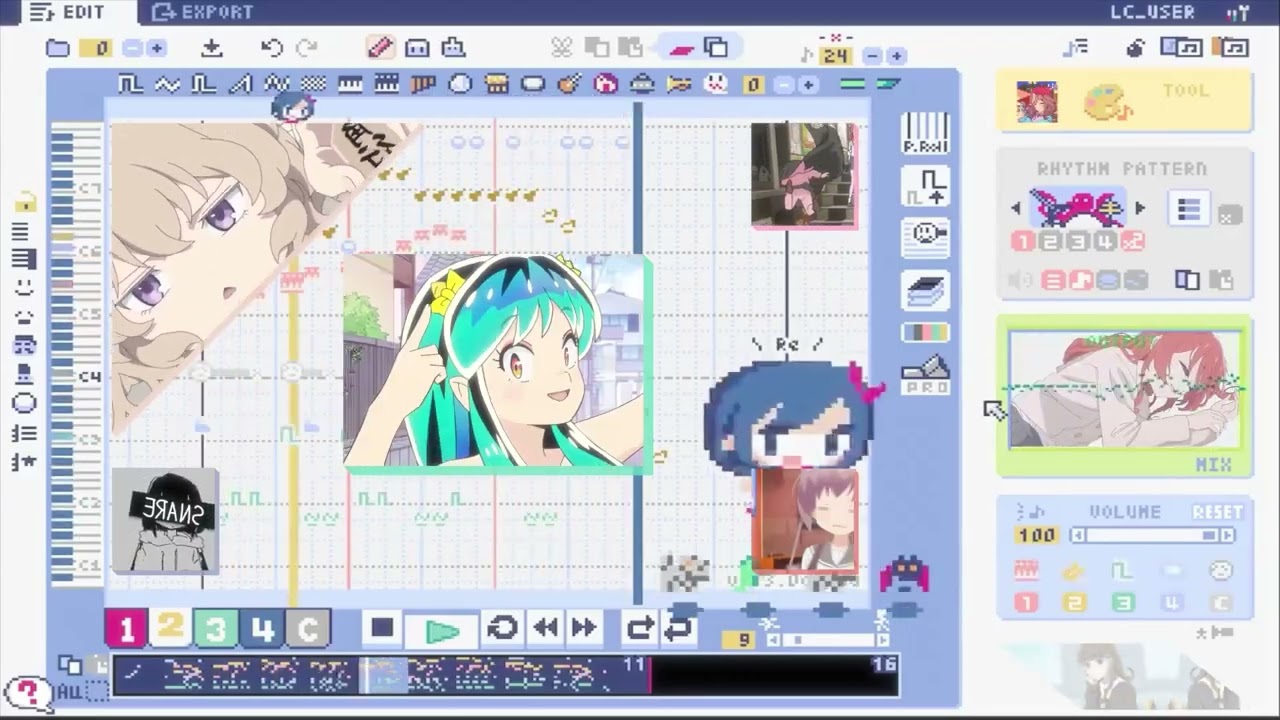Open the P.Roll piano roll view
Image resolution: width=1280 pixels, height=720 pixels.
pos(925,132)
